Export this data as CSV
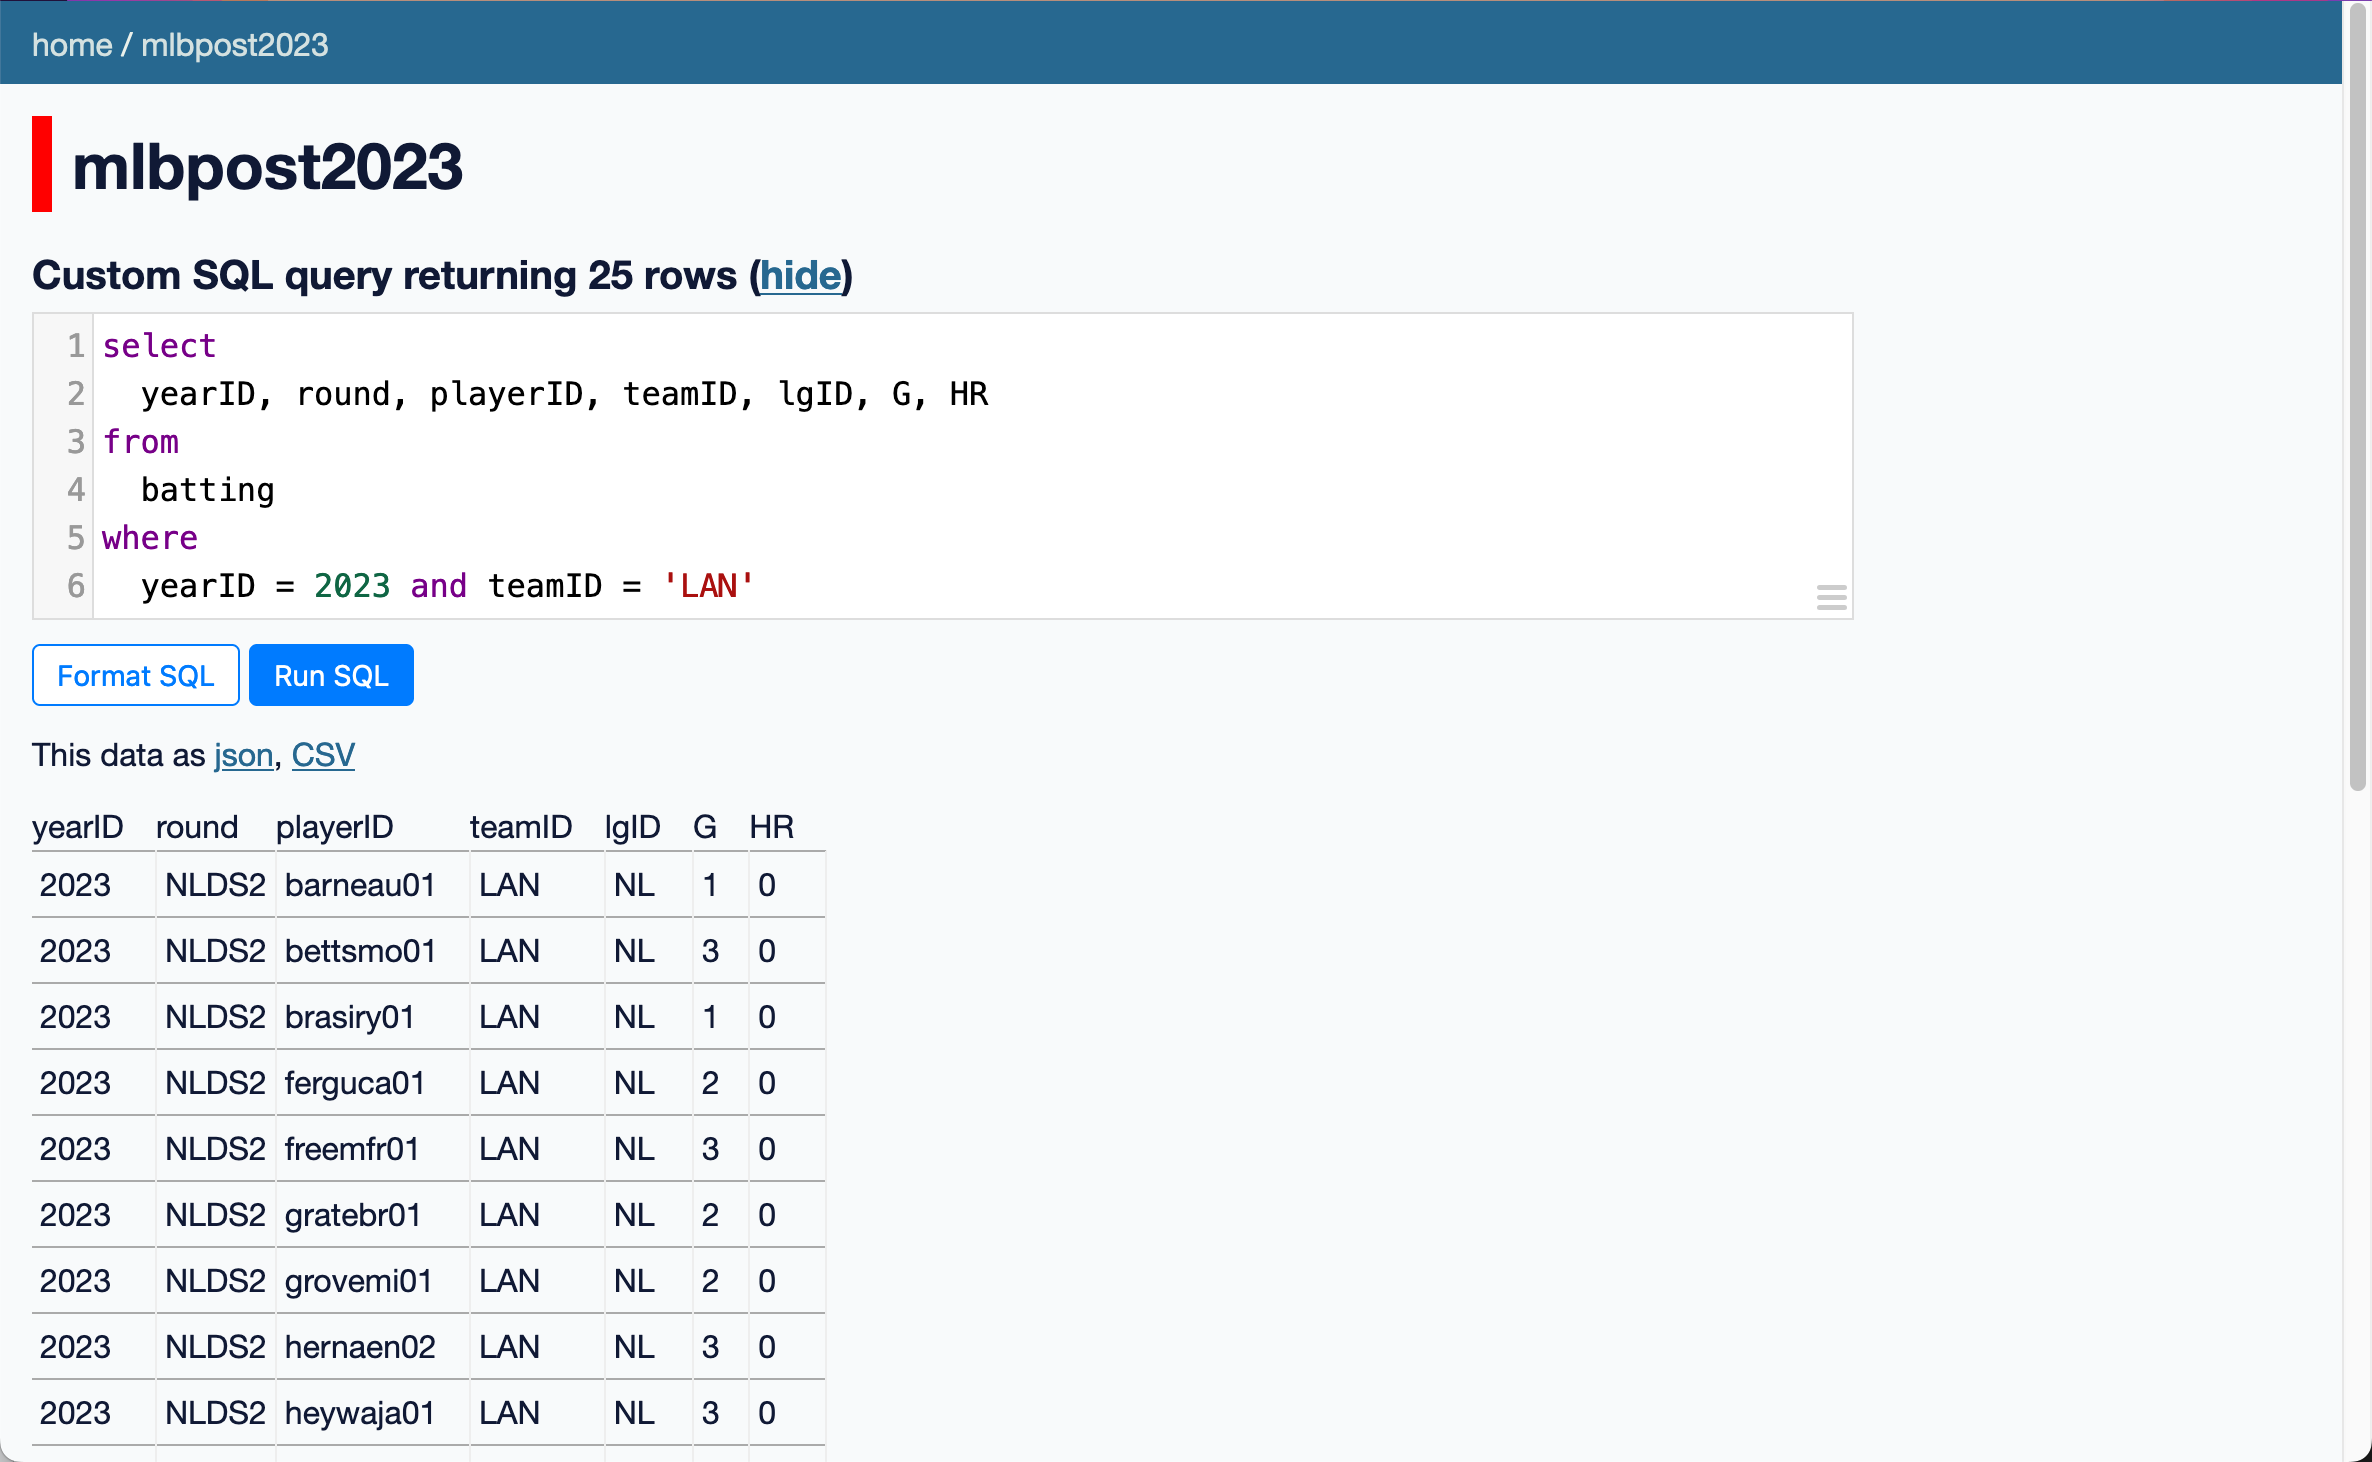This screenshot has width=2372, height=1462. pyautogui.click(x=323, y=755)
